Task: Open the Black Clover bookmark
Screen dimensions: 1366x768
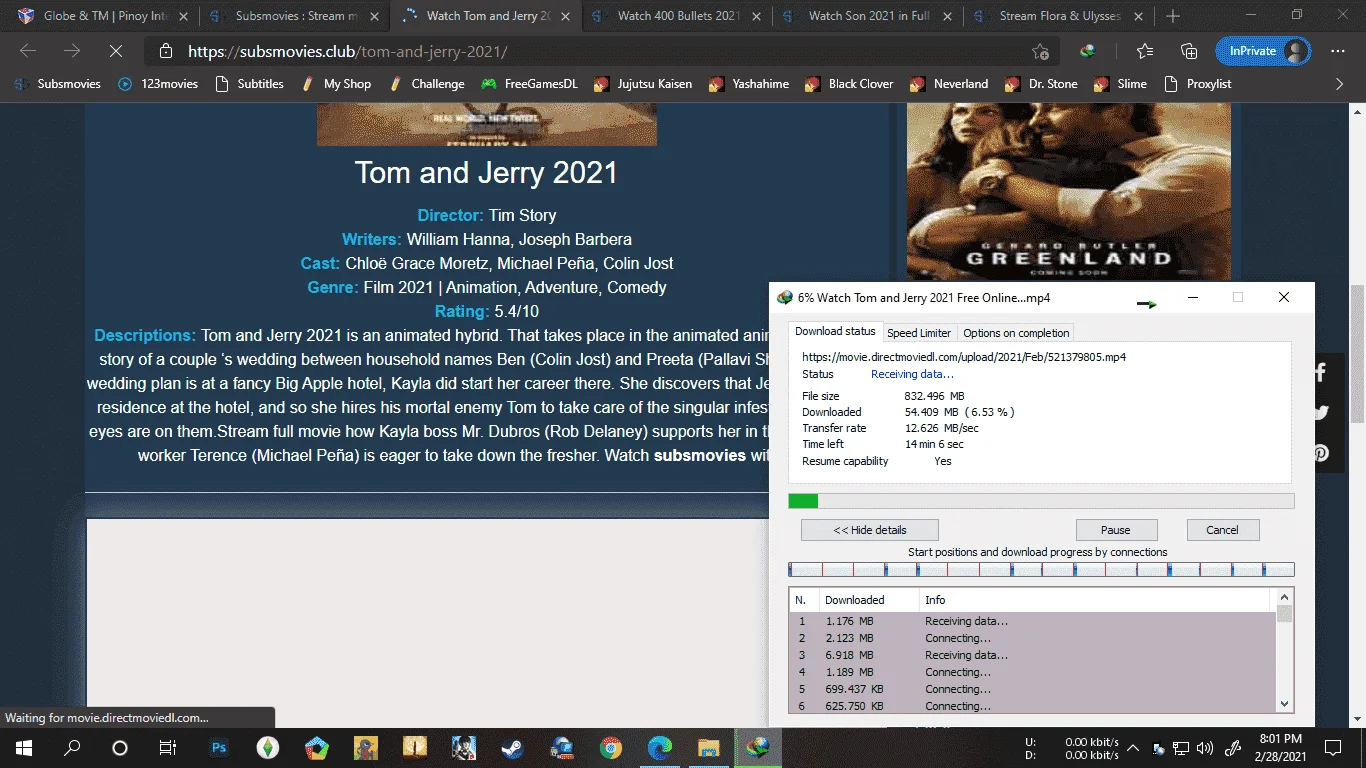Action: [850, 84]
